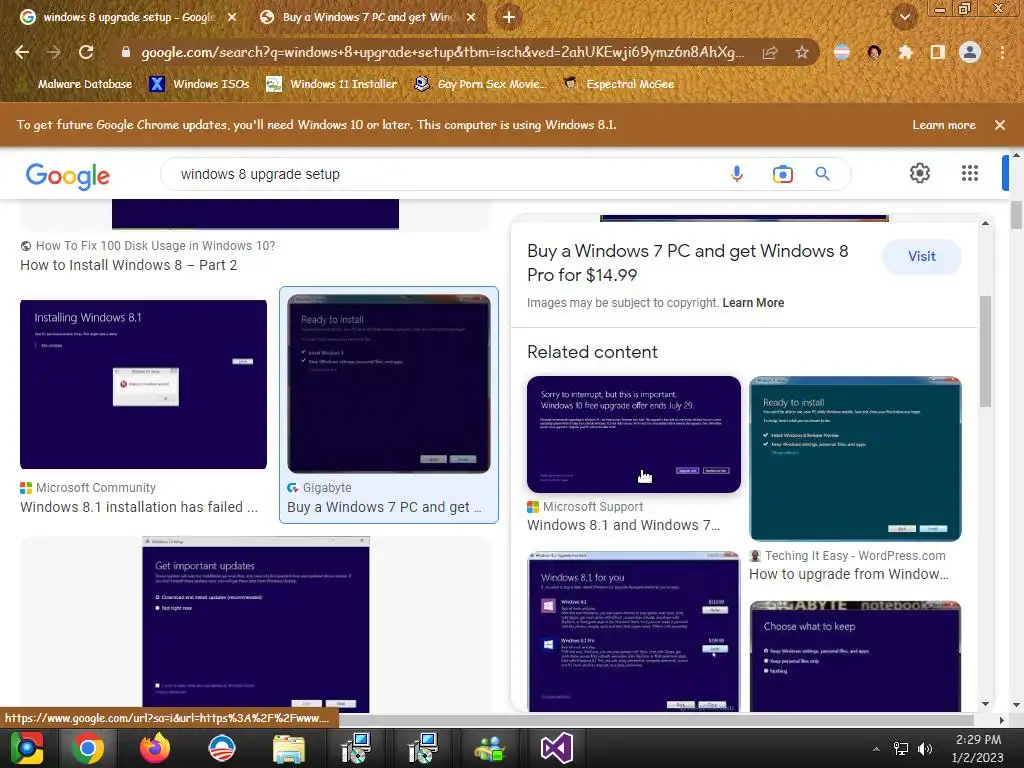
Task: Open Firefox from the taskbar
Action: (x=154, y=748)
